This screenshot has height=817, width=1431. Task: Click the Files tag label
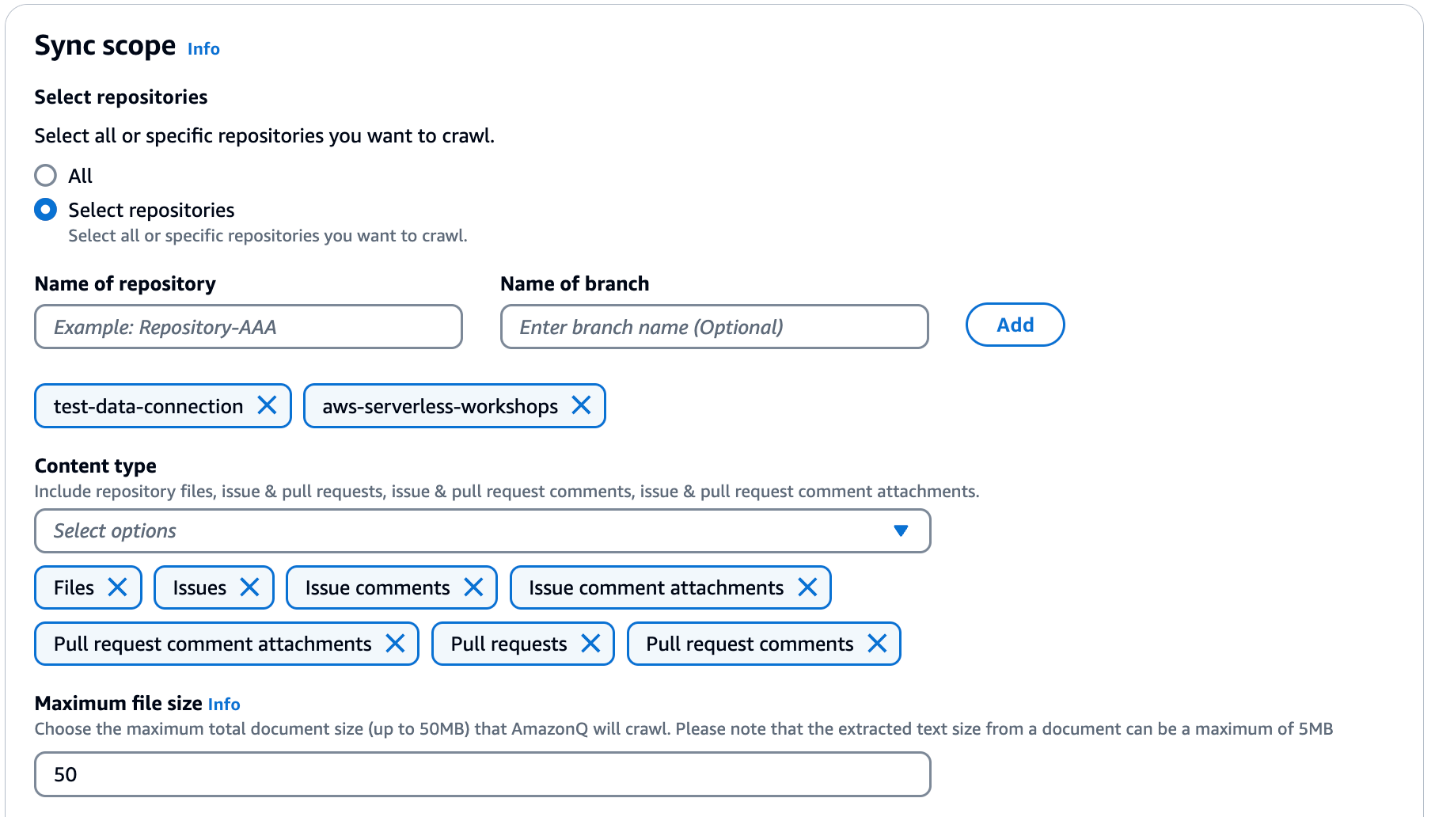[74, 587]
